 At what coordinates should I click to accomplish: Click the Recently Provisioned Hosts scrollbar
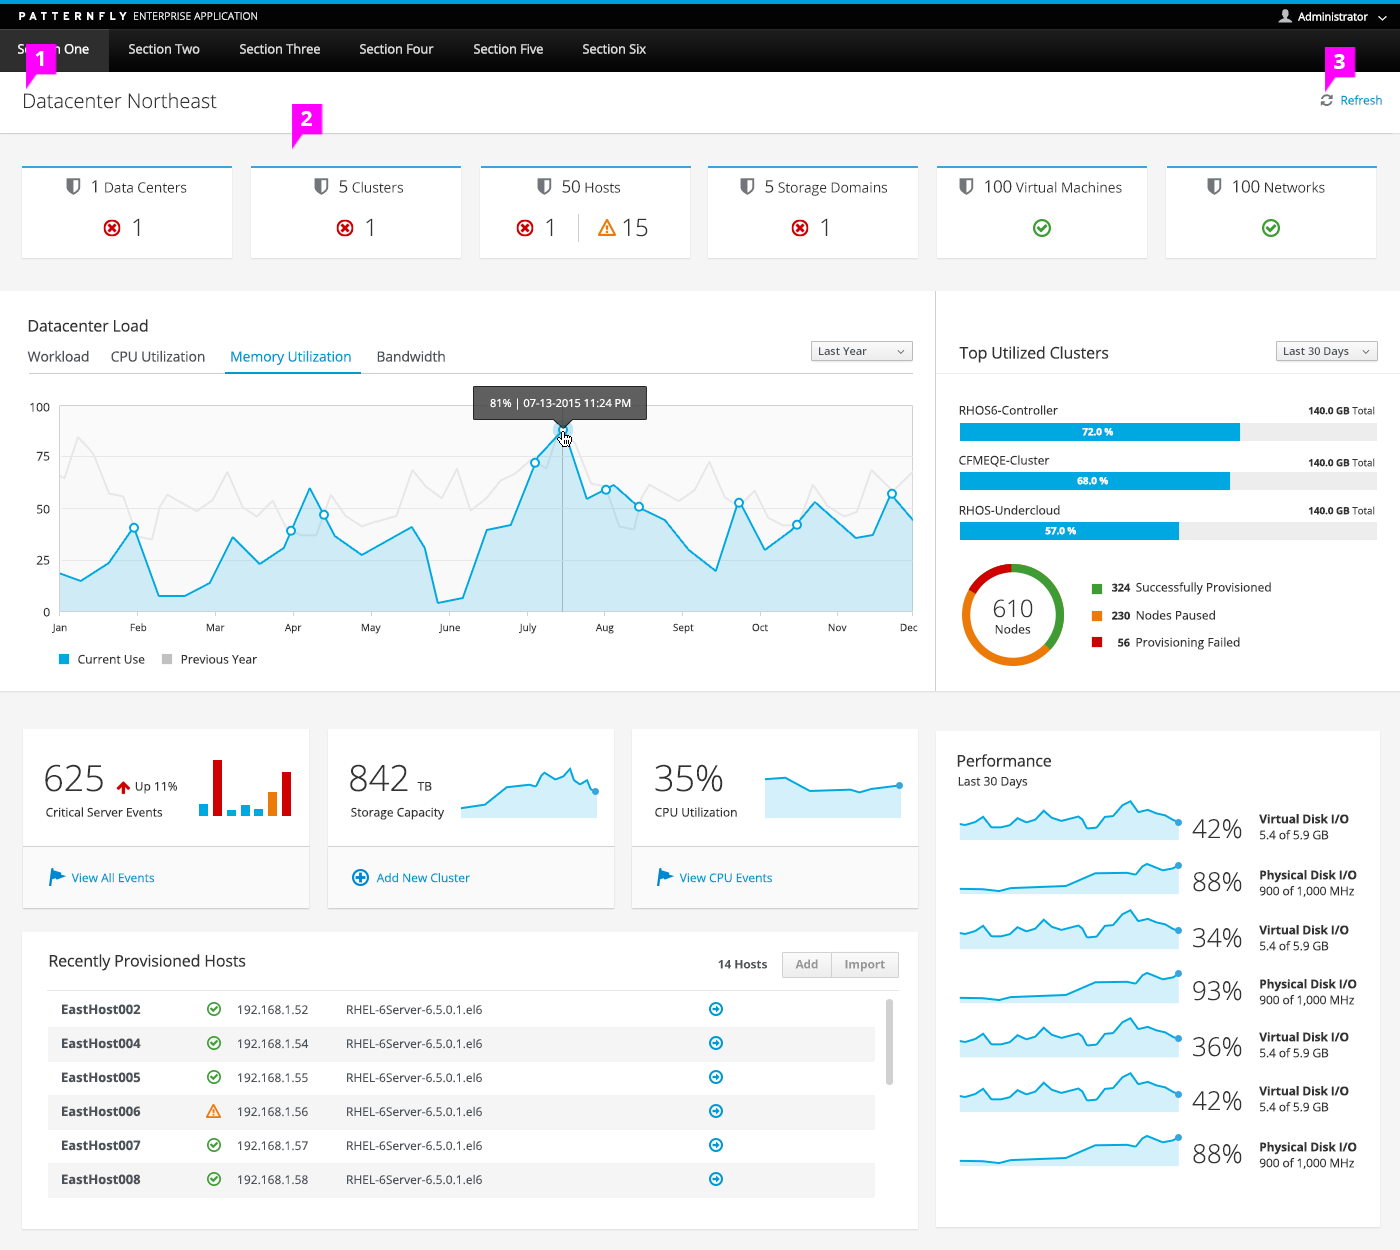pyautogui.click(x=889, y=1041)
